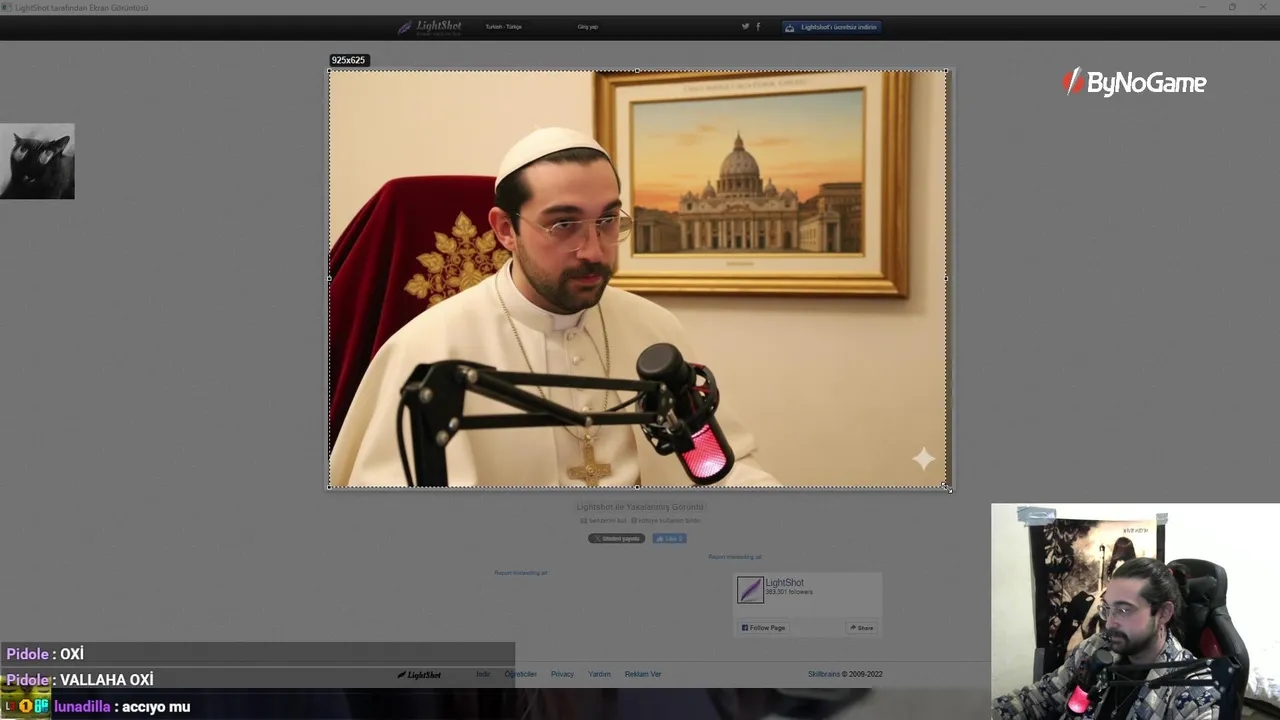Open the Turkish - Türkçe language selector
The height and width of the screenshot is (720, 1280).
[503, 27]
